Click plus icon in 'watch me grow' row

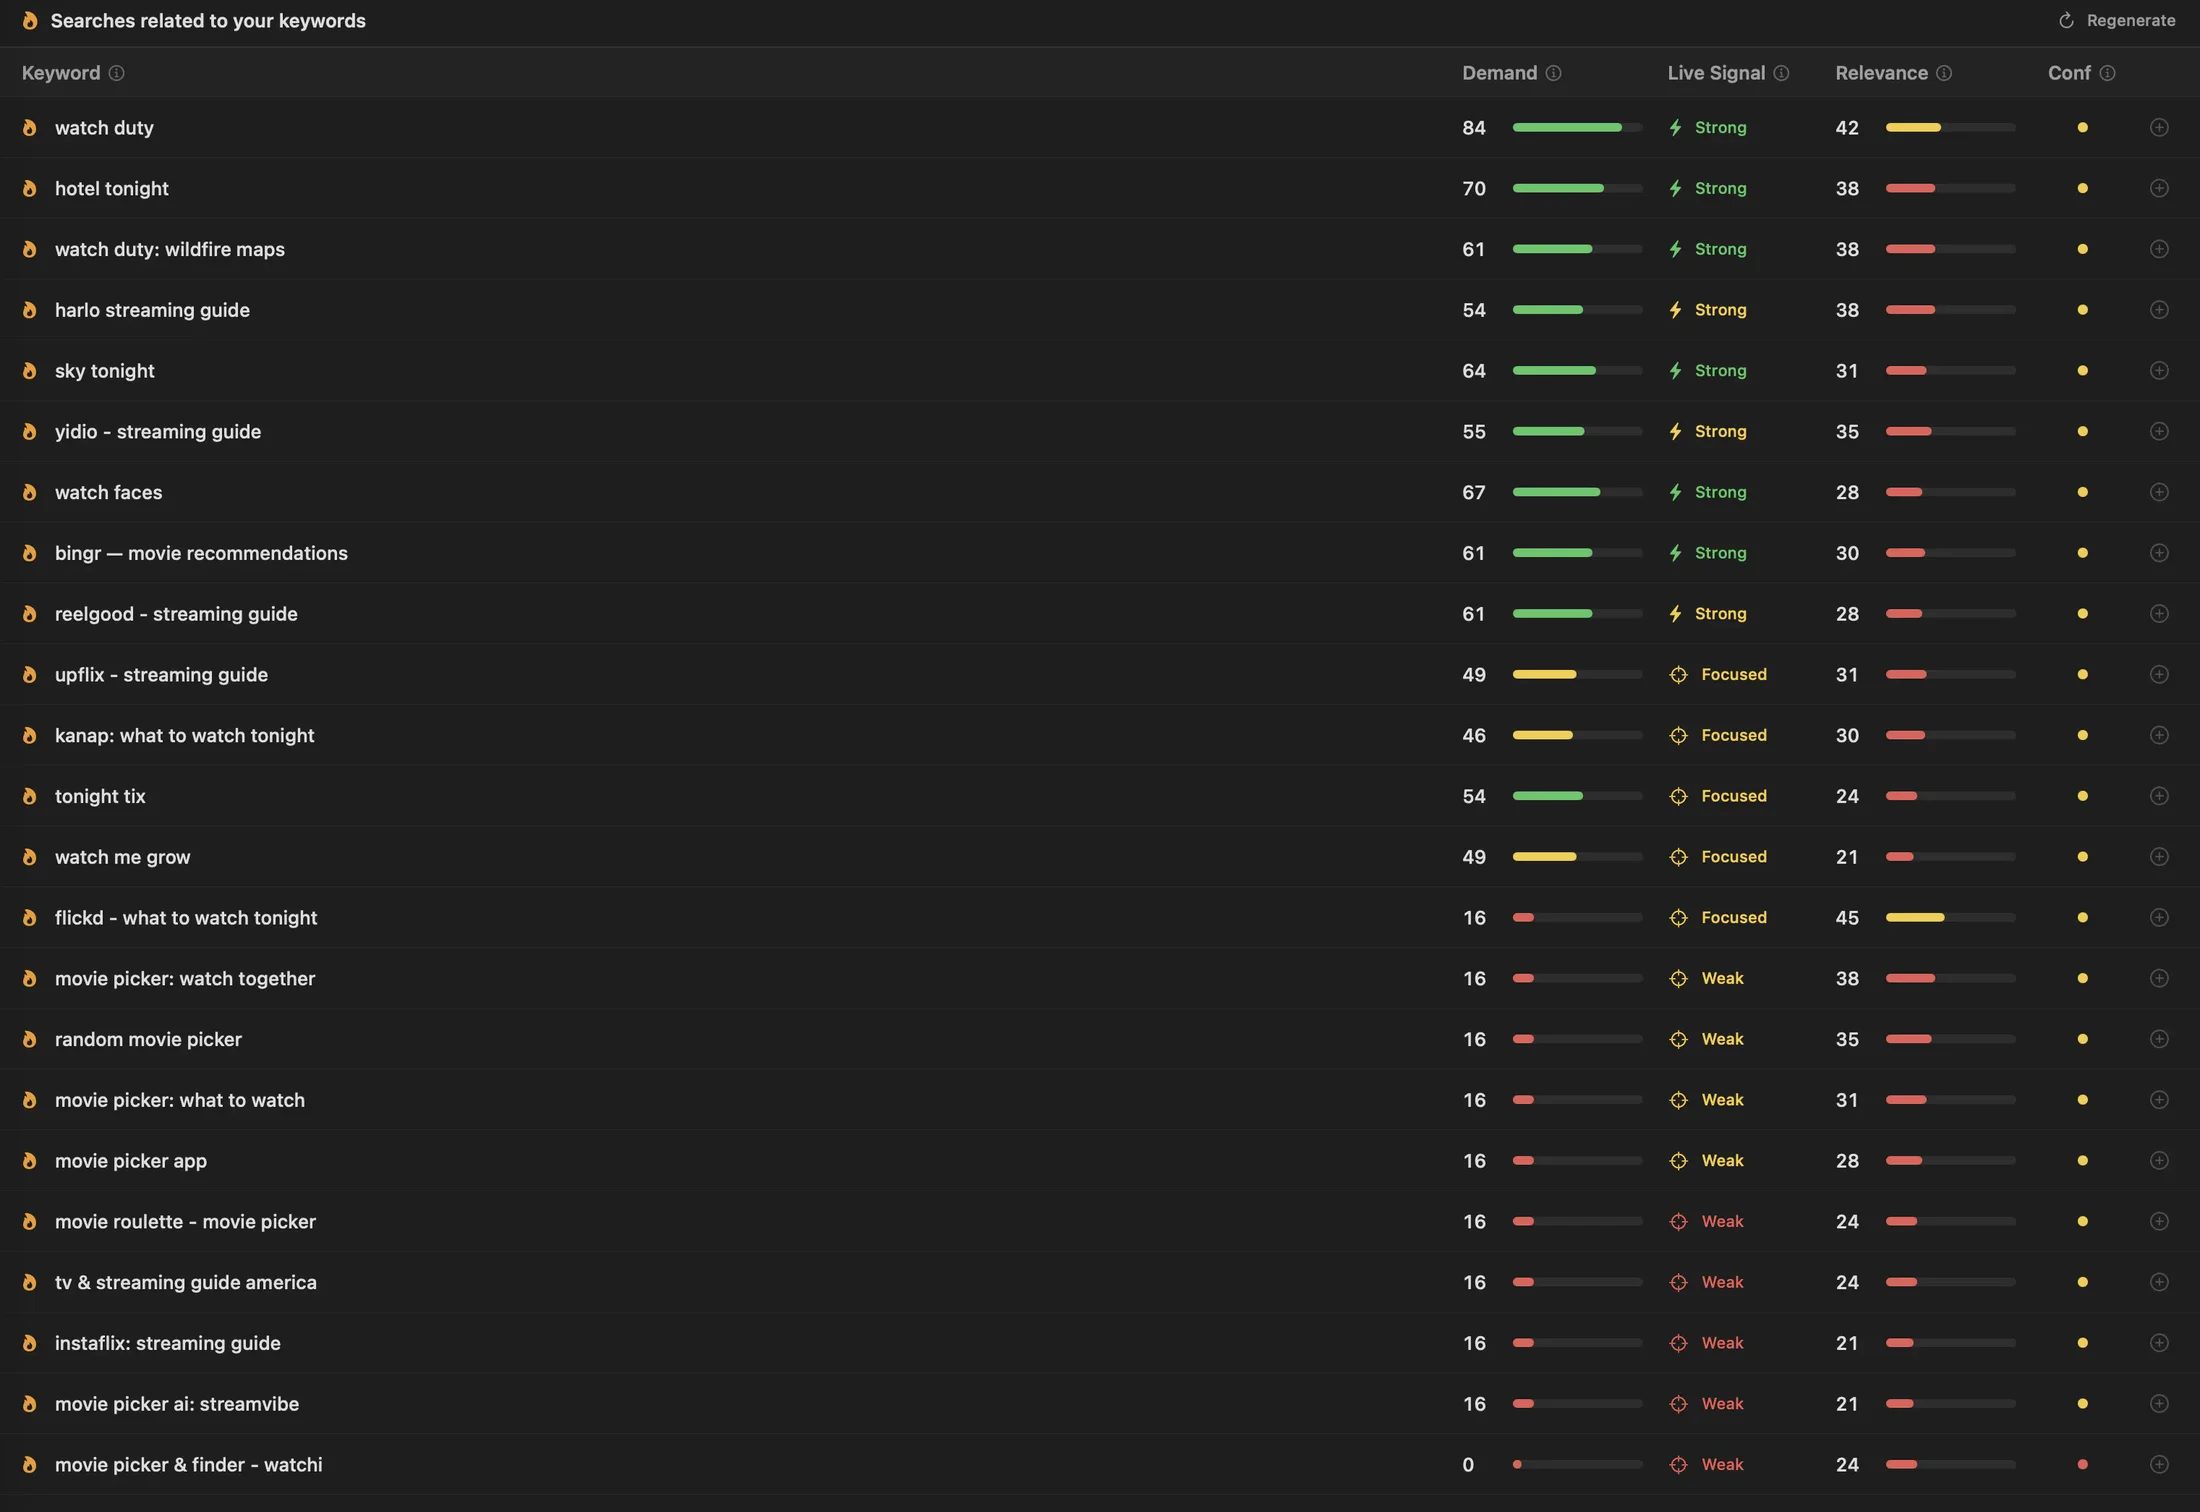pyautogui.click(x=2159, y=857)
